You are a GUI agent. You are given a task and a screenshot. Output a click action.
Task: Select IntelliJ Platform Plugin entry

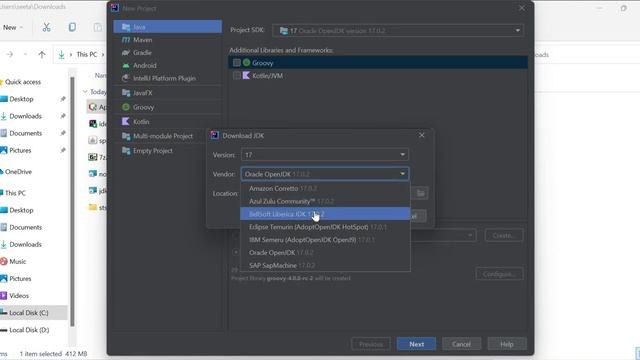pyautogui.click(x=168, y=78)
